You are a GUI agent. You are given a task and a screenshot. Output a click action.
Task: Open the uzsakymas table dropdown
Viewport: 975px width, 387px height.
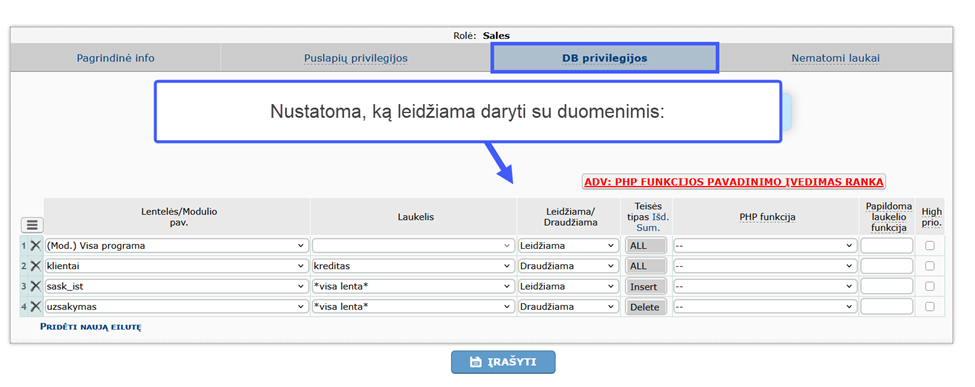coord(176,307)
